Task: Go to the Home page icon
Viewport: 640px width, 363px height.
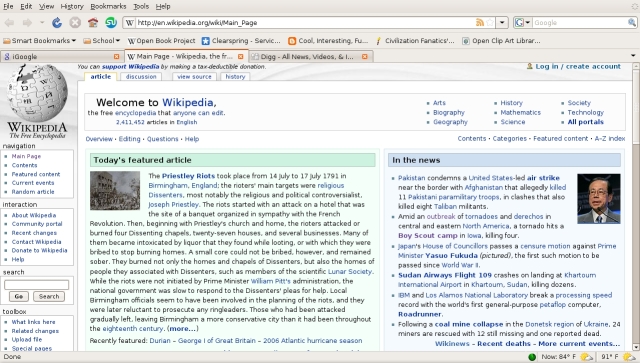Action: [x=93, y=23]
